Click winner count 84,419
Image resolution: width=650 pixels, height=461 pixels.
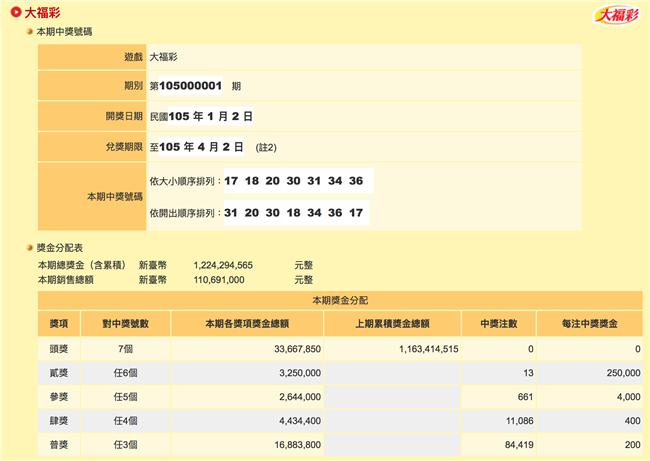tap(519, 445)
